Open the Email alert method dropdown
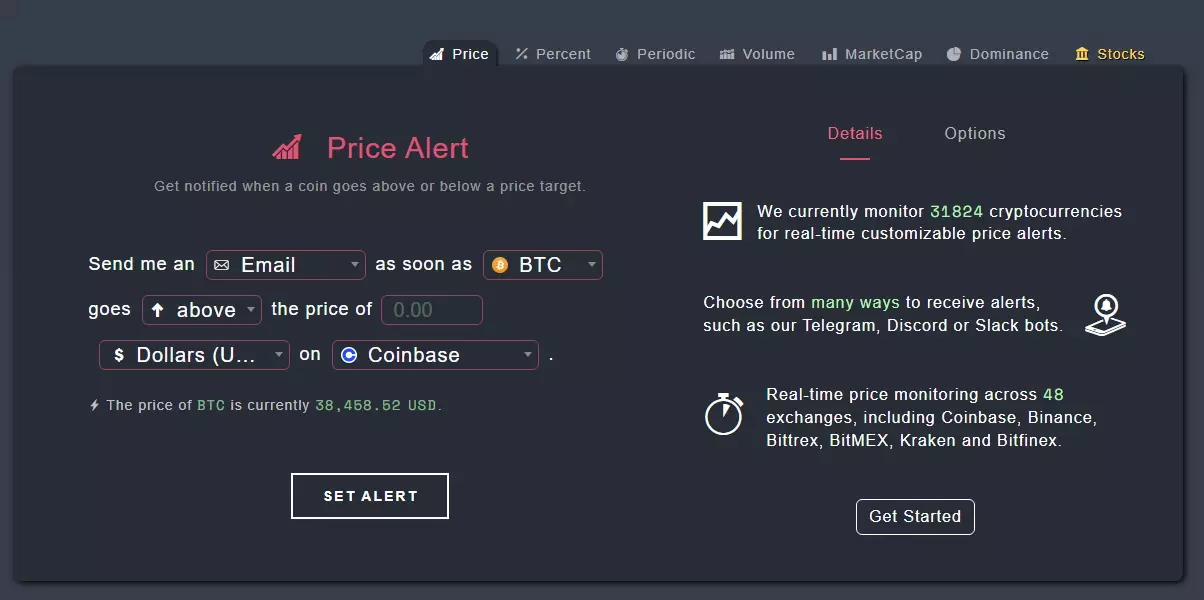The image size is (1204, 600). point(286,265)
